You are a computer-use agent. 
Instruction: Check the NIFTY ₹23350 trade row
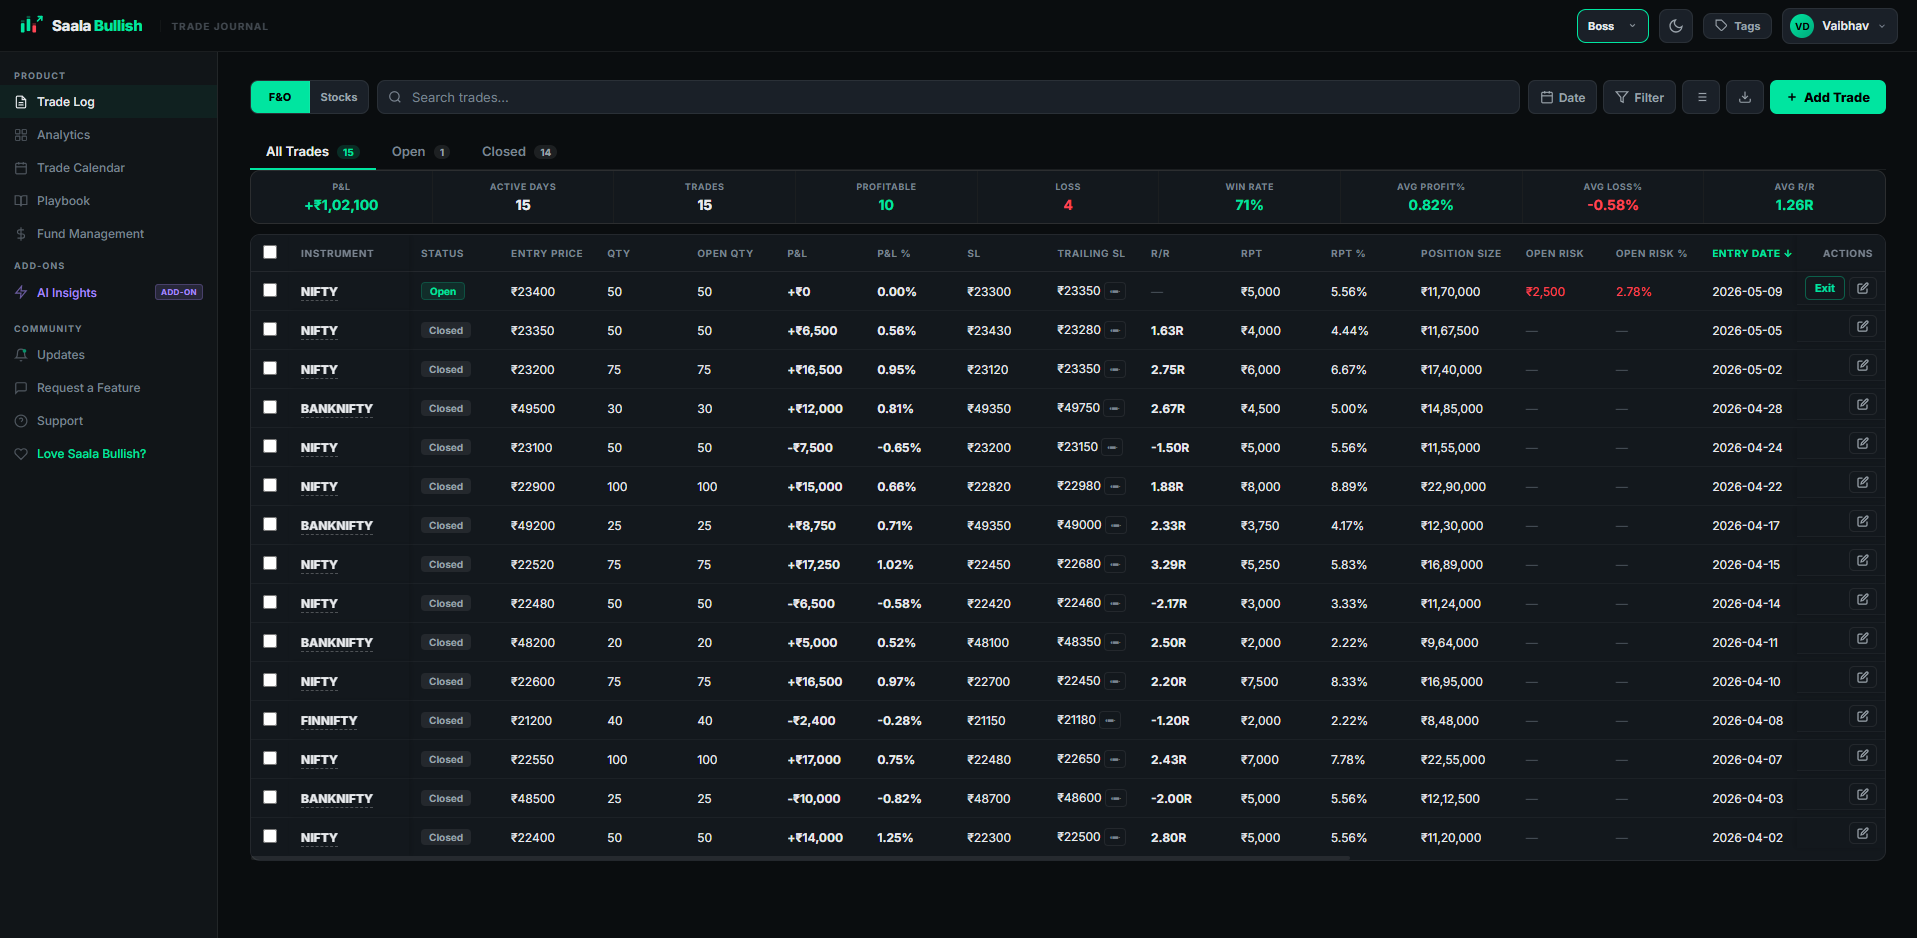pyautogui.click(x=270, y=329)
